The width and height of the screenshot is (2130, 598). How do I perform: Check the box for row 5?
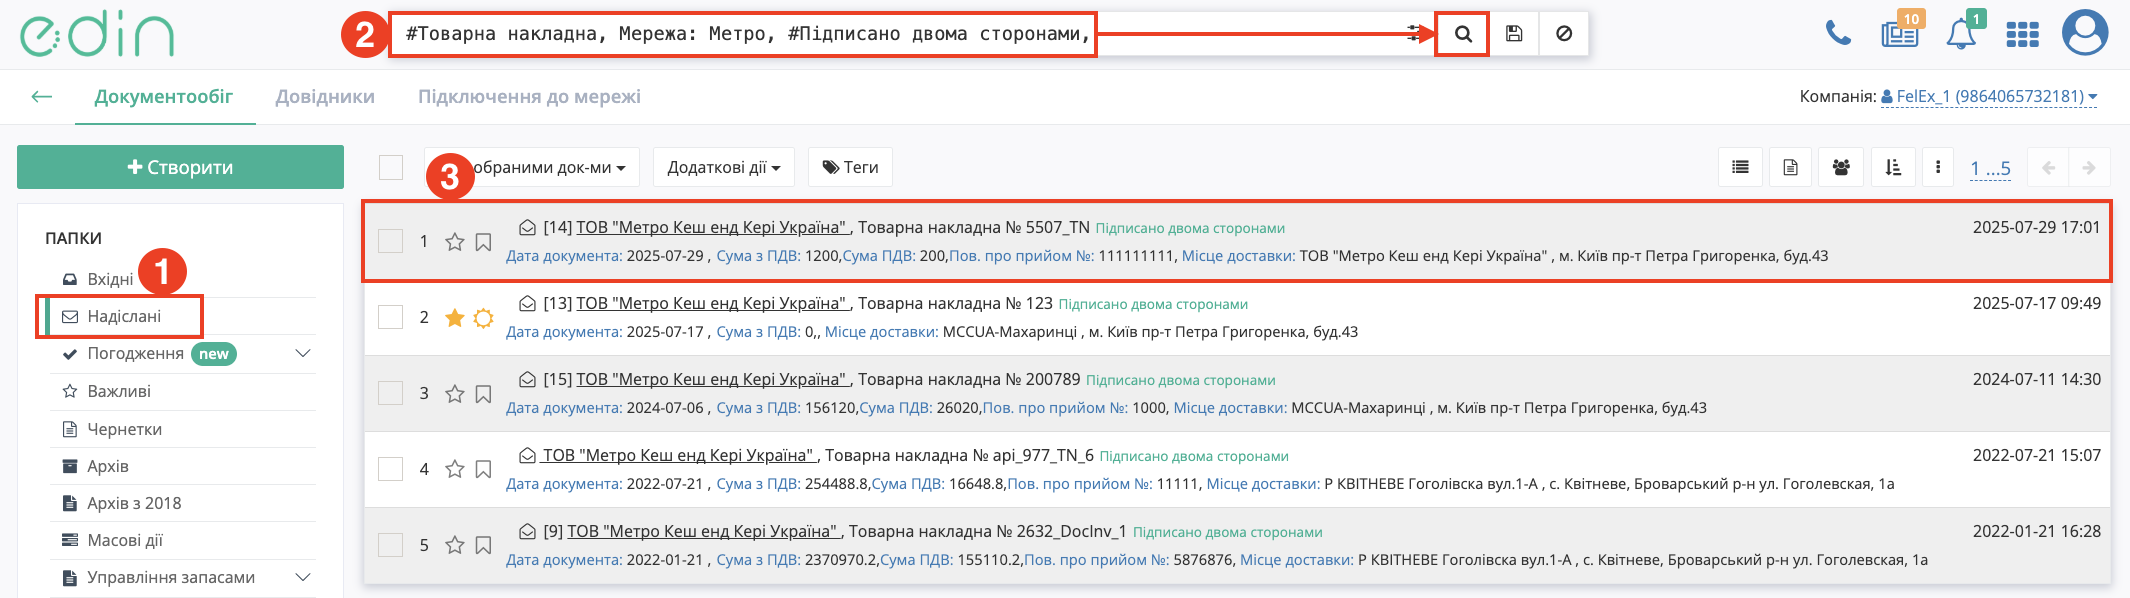pos(390,545)
